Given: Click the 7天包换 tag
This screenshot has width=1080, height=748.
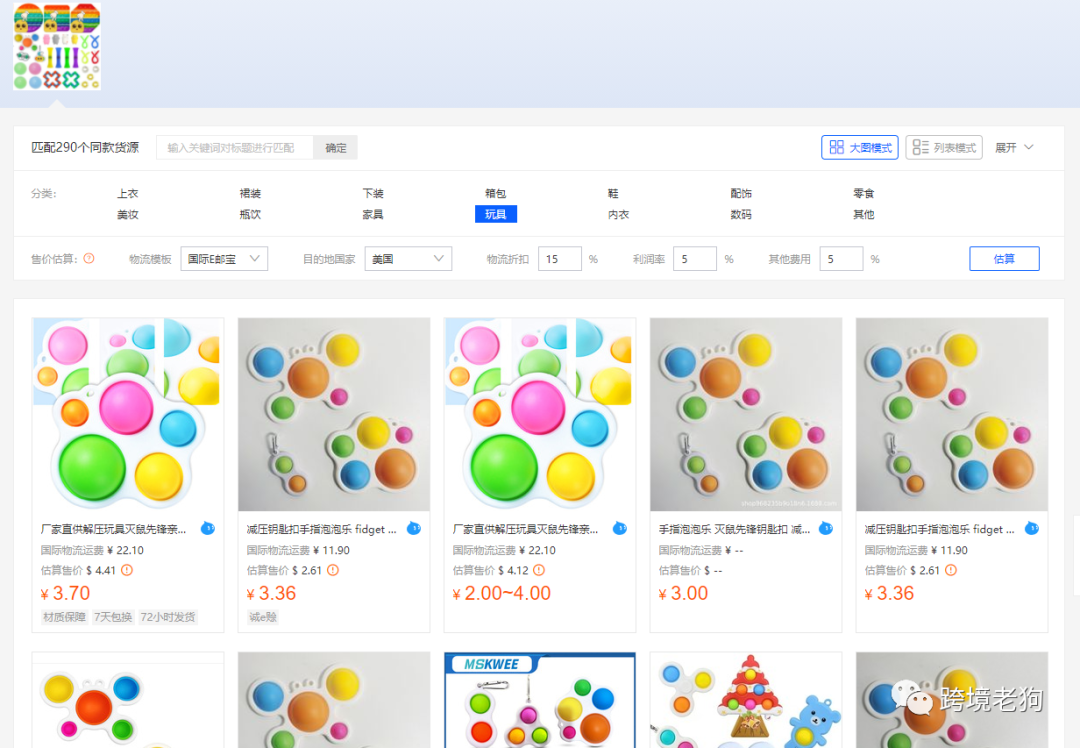Looking at the screenshot, I should coord(113,617).
